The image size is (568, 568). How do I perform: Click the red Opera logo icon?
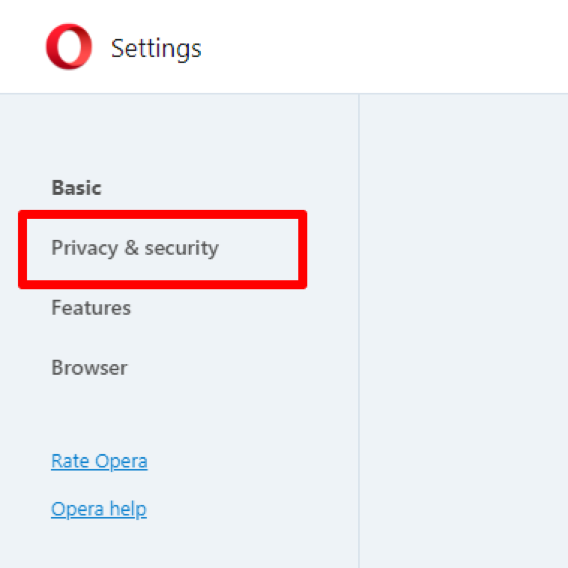tap(69, 47)
